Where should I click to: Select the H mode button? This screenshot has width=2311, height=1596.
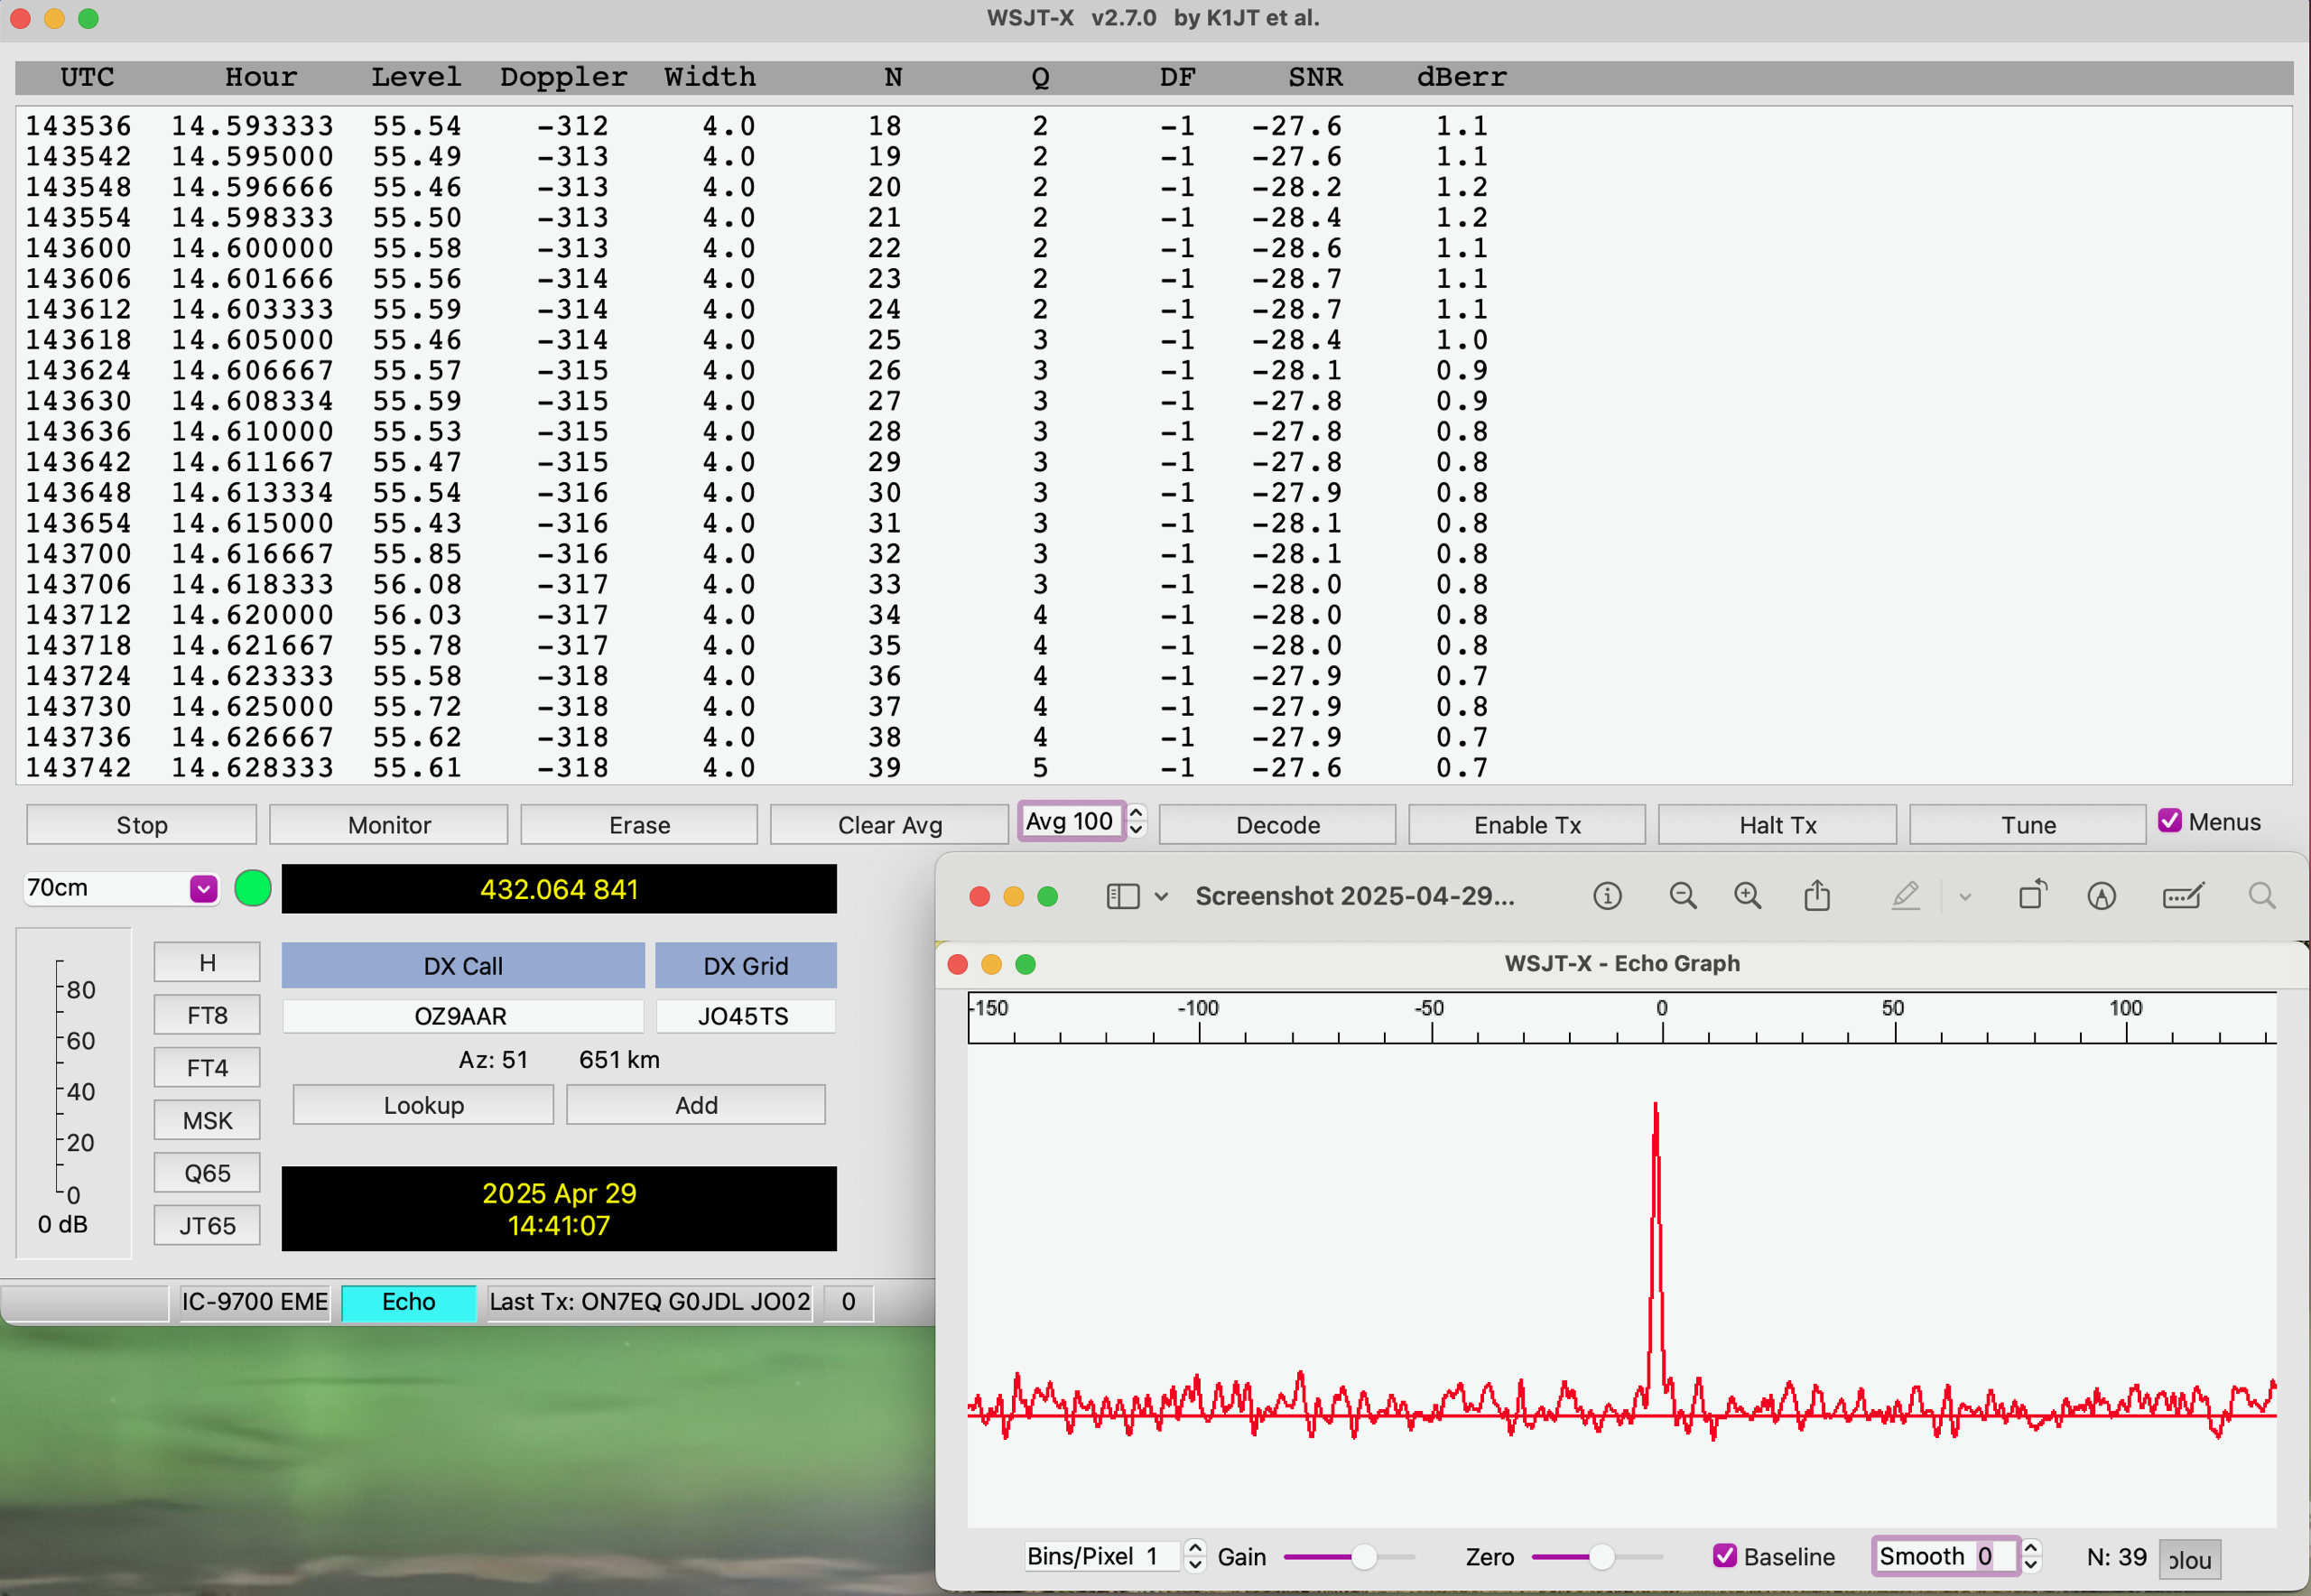207,962
